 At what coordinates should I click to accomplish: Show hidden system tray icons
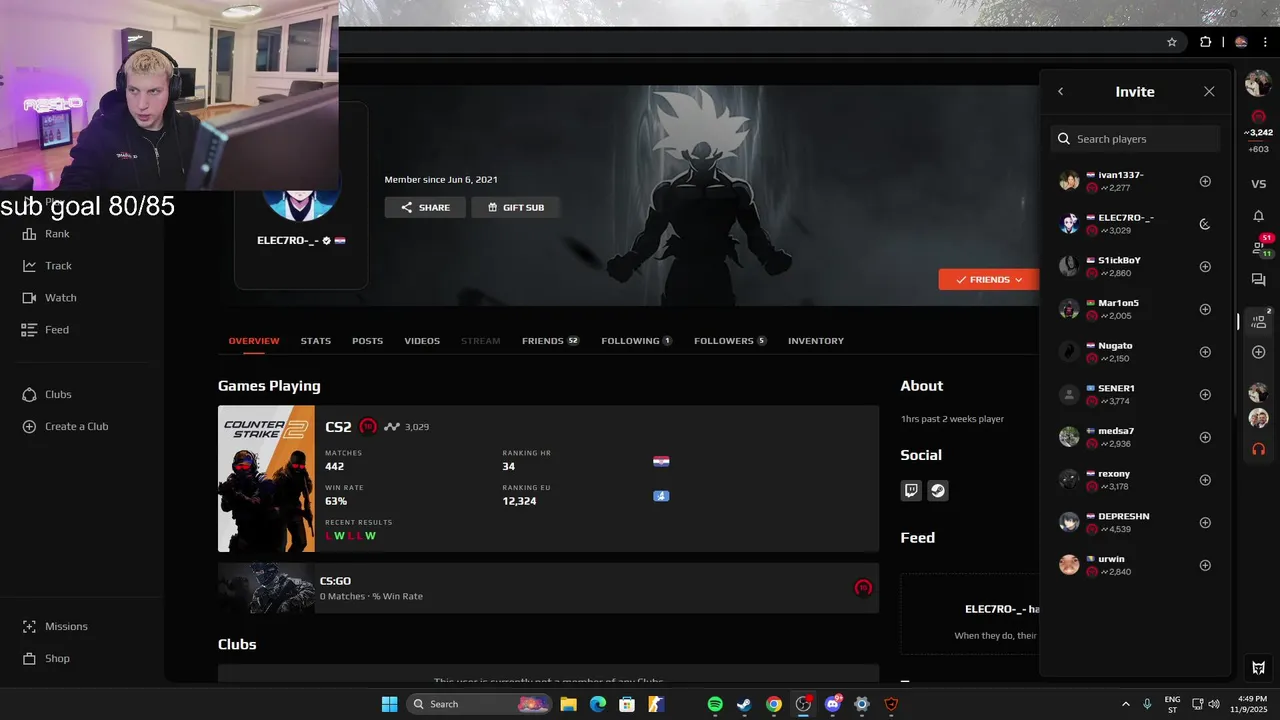[x=1125, y=704]
